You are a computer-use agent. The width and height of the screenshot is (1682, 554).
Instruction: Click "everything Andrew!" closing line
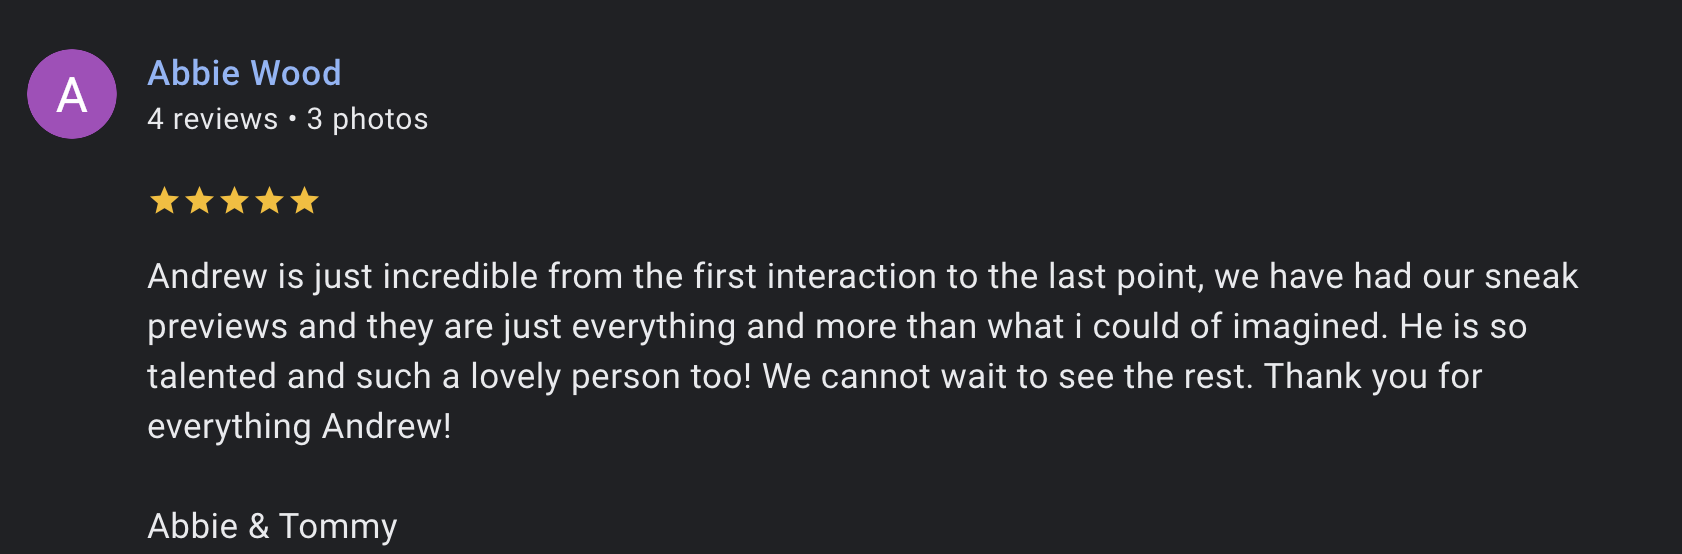click(299, 426)
